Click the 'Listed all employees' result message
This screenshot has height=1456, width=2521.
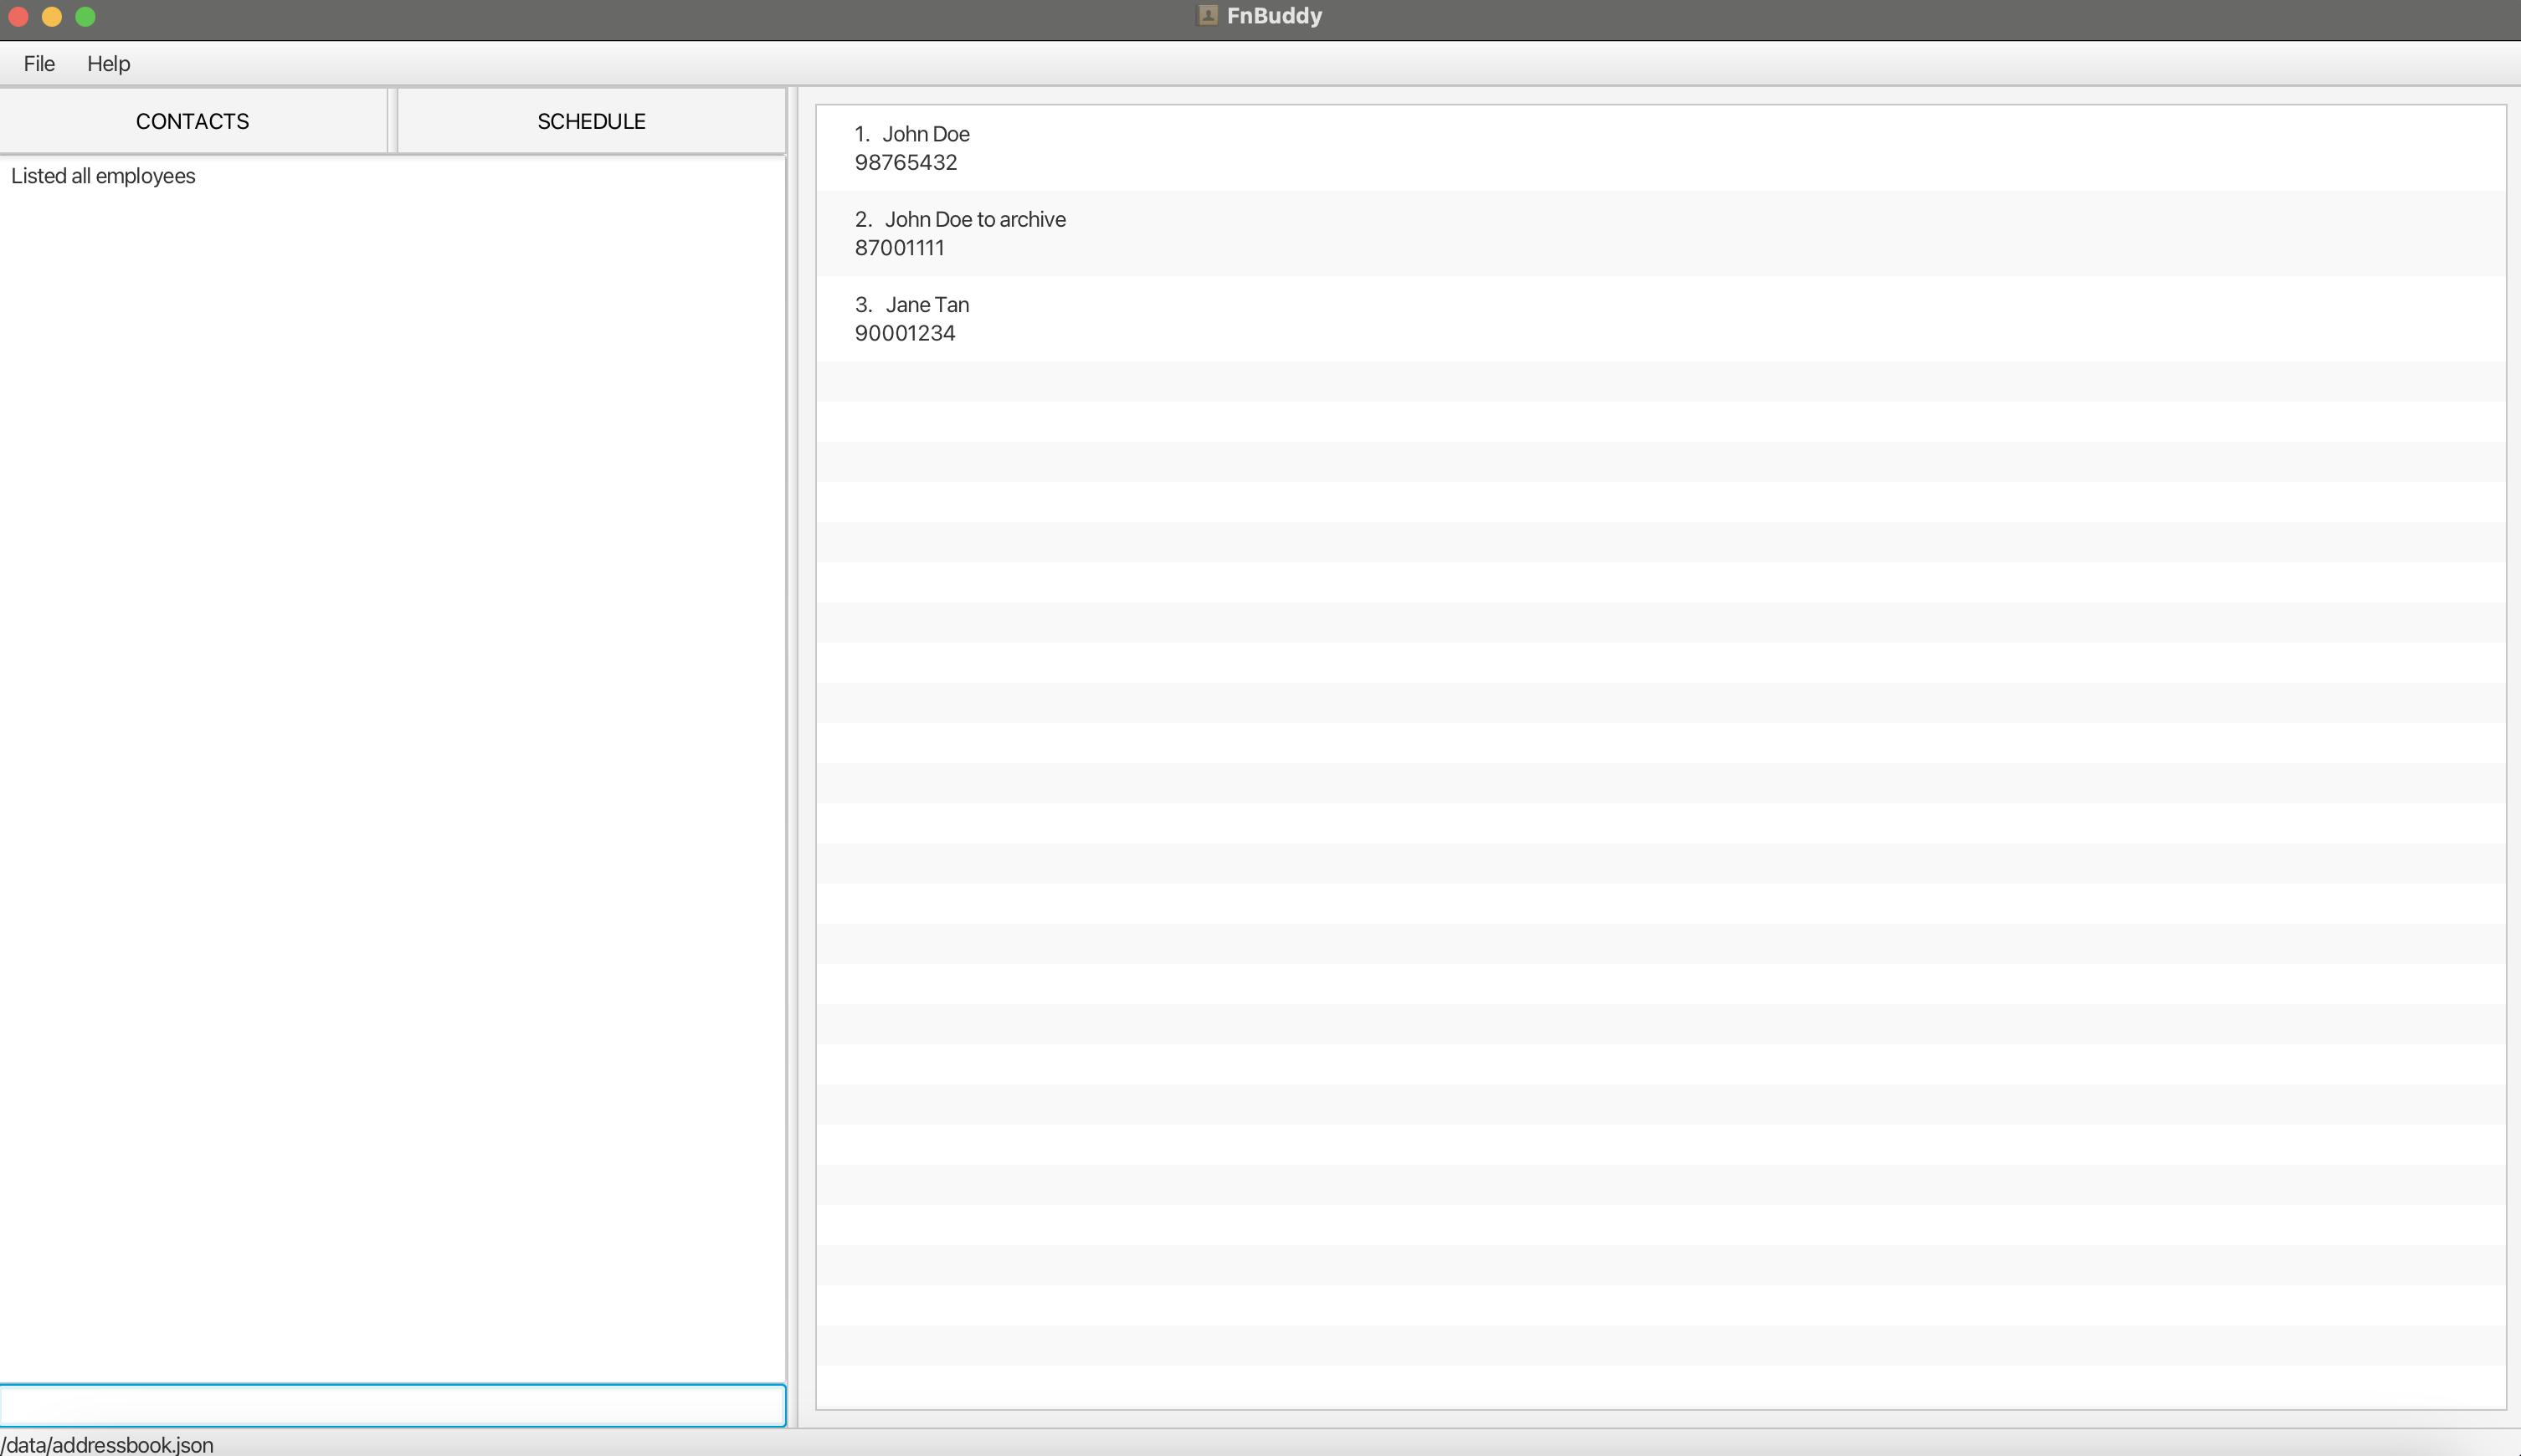(103, 176)
